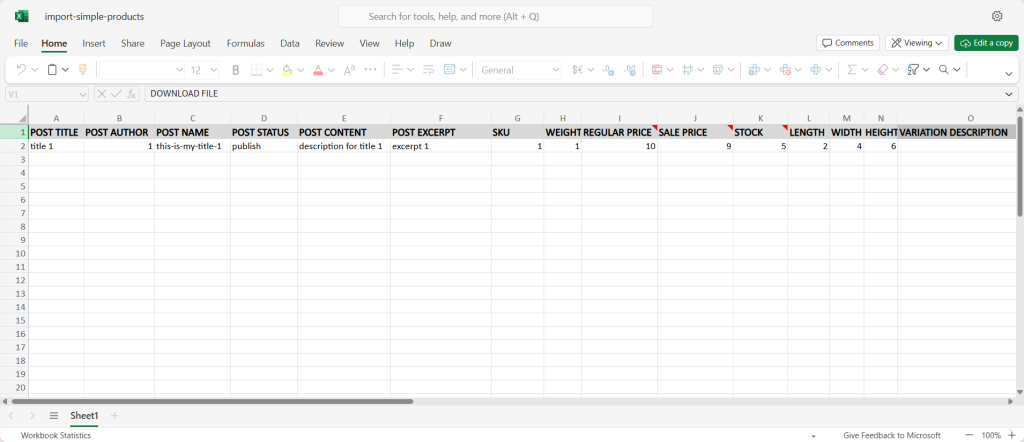Click the Sort and Filter icon
This screenshot has height=442, width=1024.
tap(913, 70)
